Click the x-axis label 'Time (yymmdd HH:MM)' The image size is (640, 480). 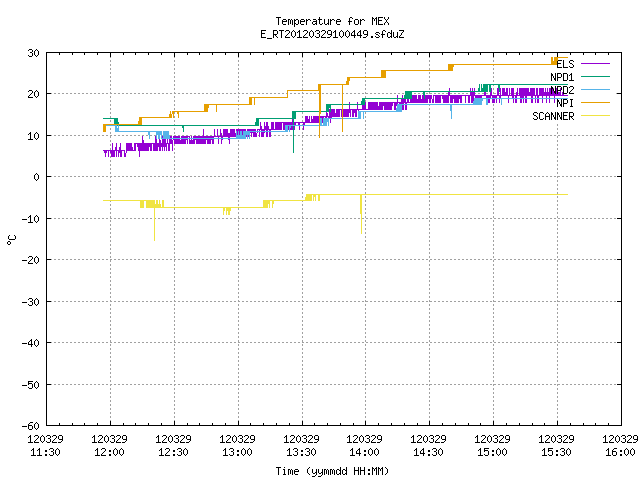[332, 471]
